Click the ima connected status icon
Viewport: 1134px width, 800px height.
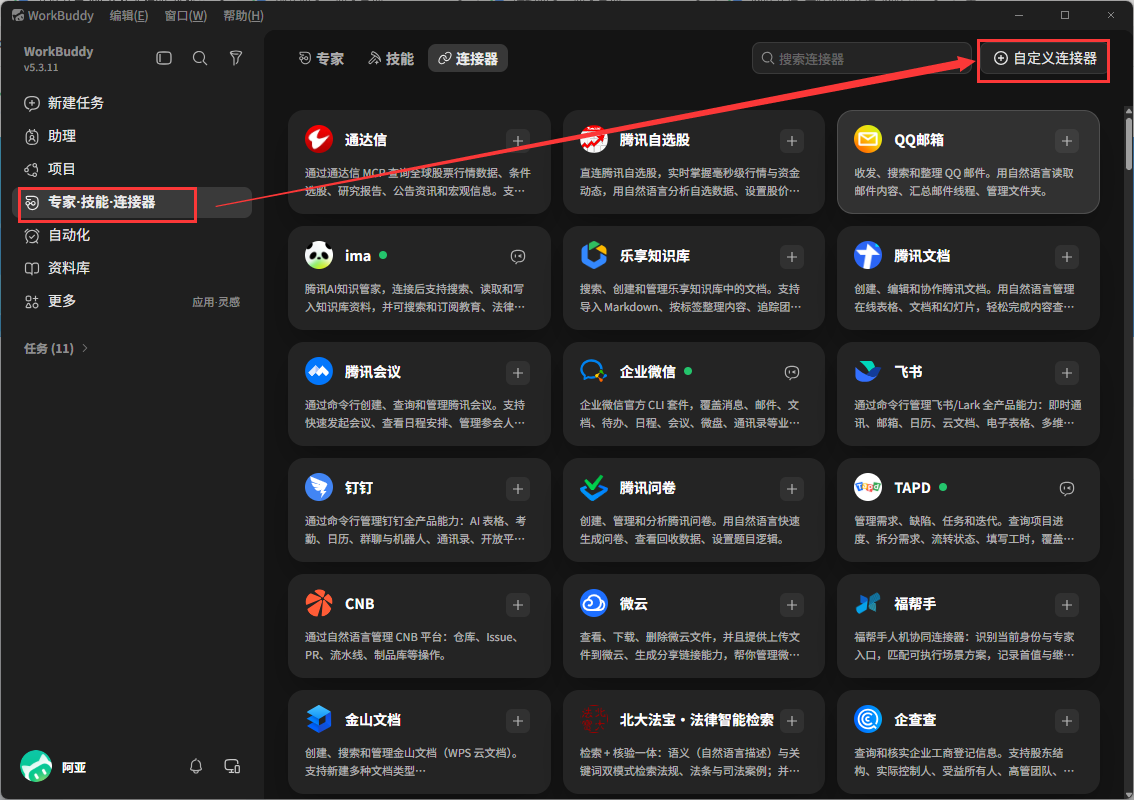coord(518,257)
